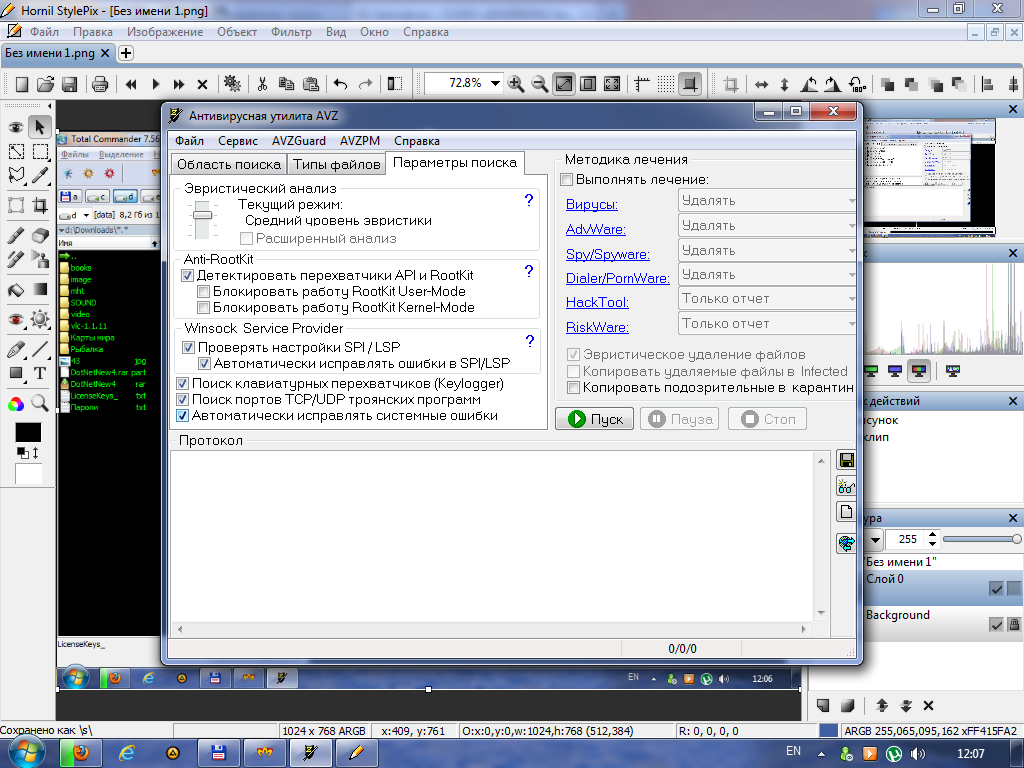This screenshot has height=768, width=1024.
Task: Cut selection with the scissors icon
Action: click(262, 84)
